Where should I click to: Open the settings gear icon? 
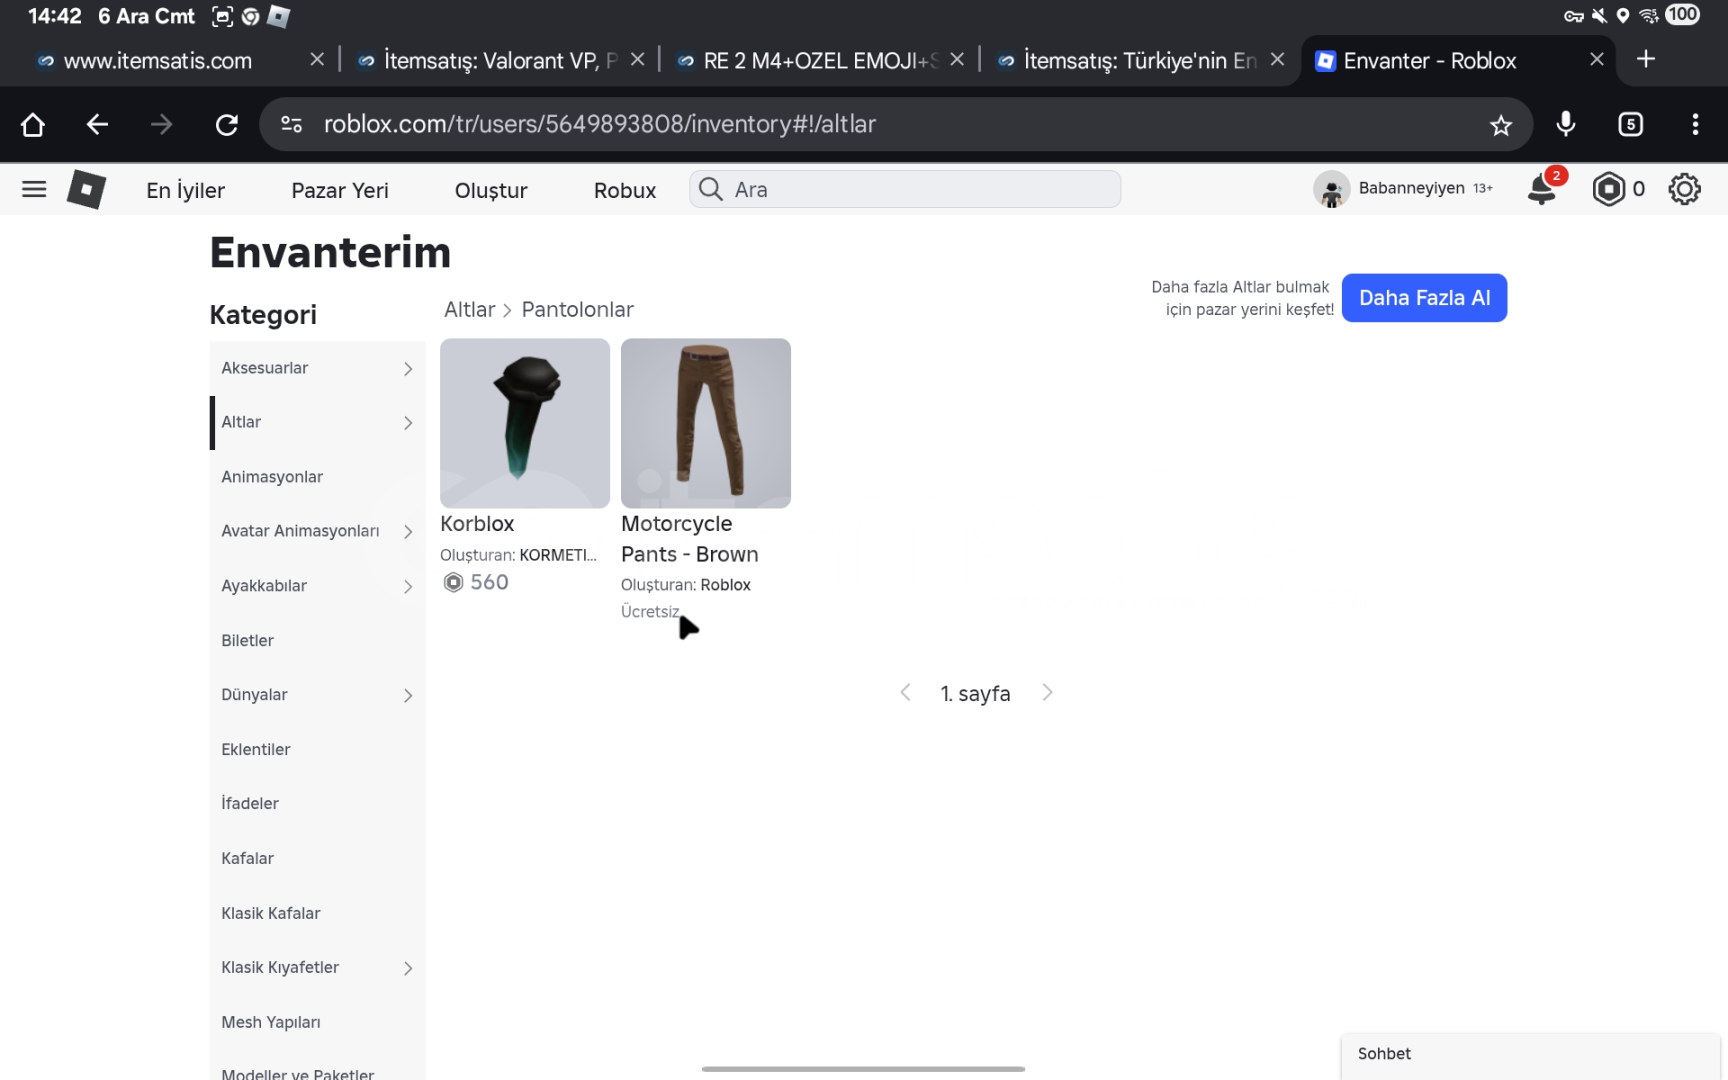point(1684,189)
